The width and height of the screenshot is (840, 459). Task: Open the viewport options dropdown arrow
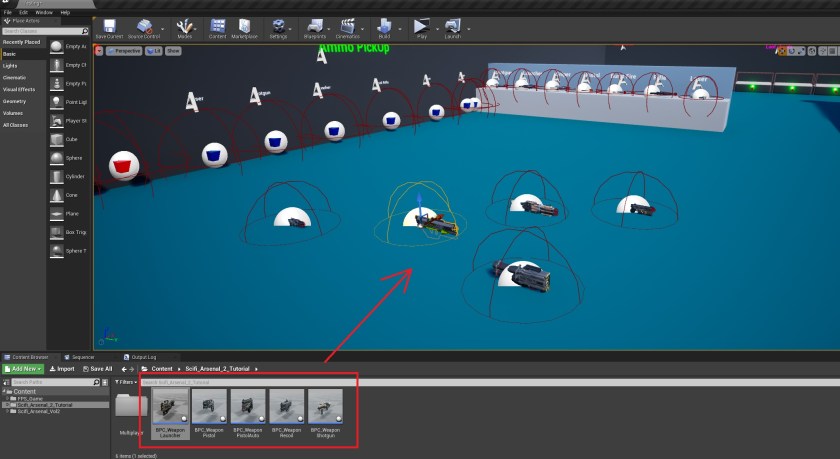tap(99, 50)
